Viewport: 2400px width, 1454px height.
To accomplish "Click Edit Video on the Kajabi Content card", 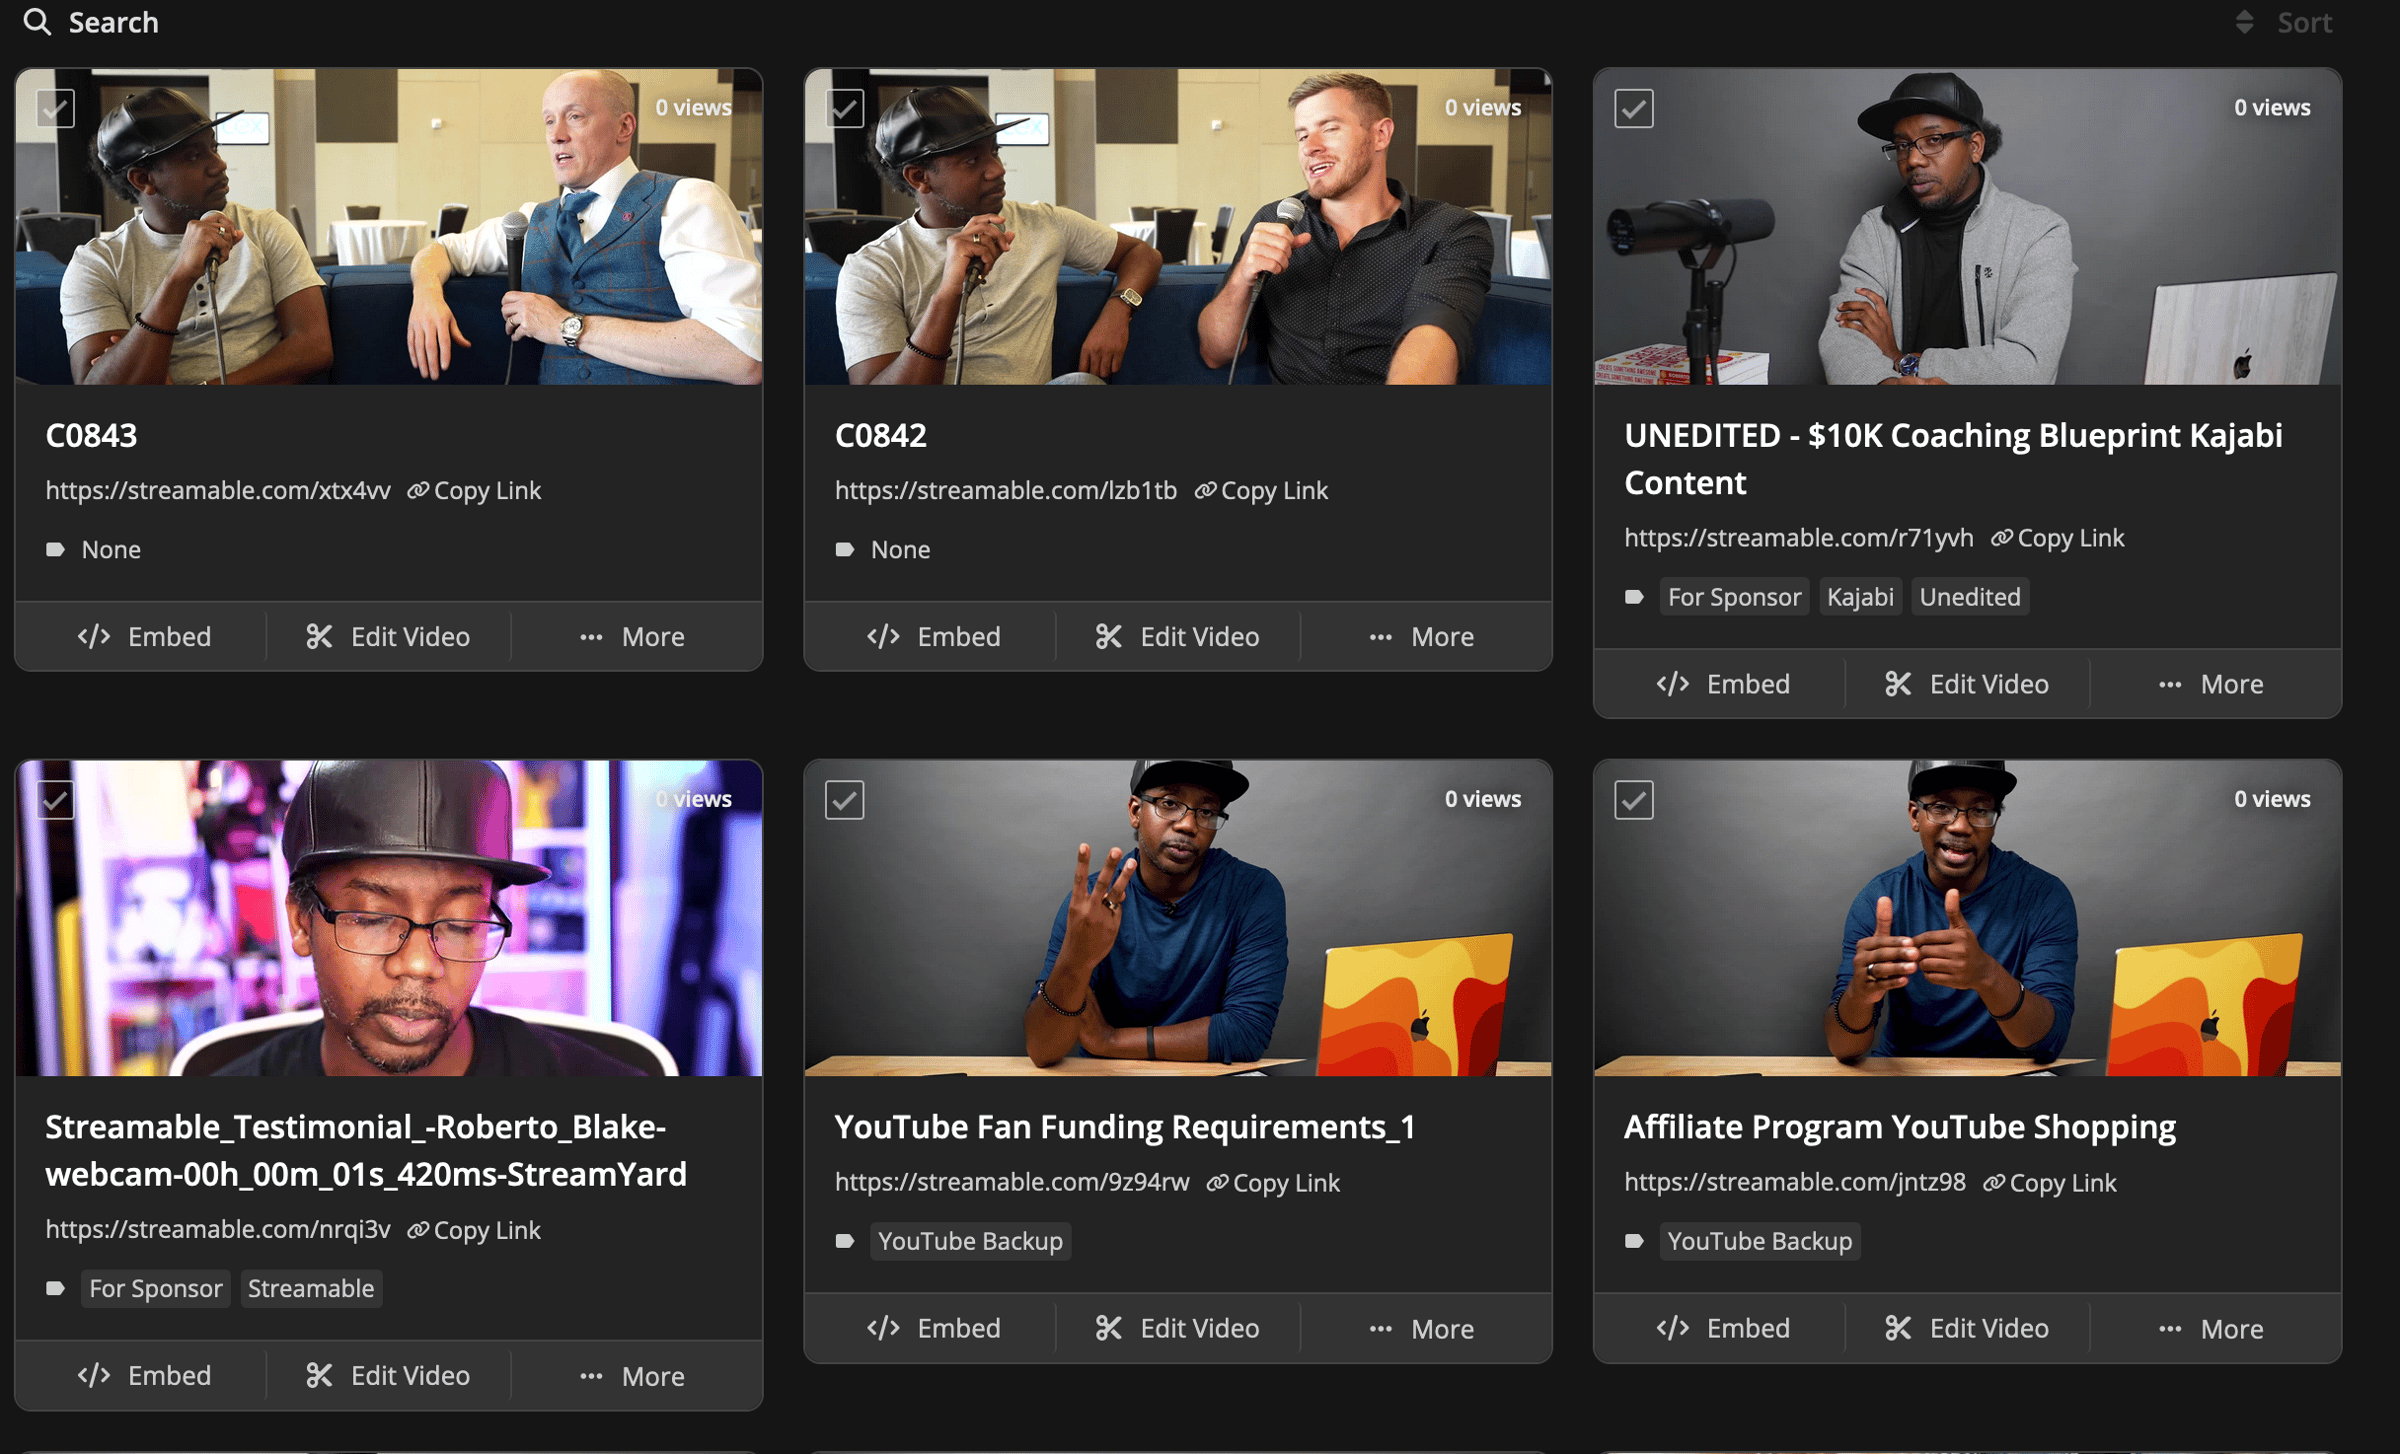I will coord(1967,684).
